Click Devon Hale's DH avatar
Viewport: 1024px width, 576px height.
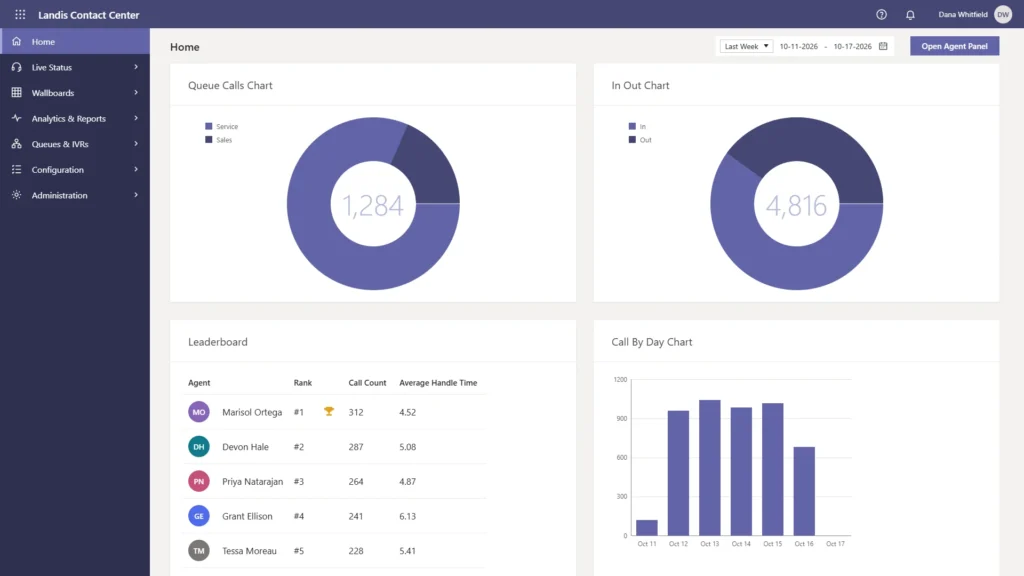pos(199,447)
